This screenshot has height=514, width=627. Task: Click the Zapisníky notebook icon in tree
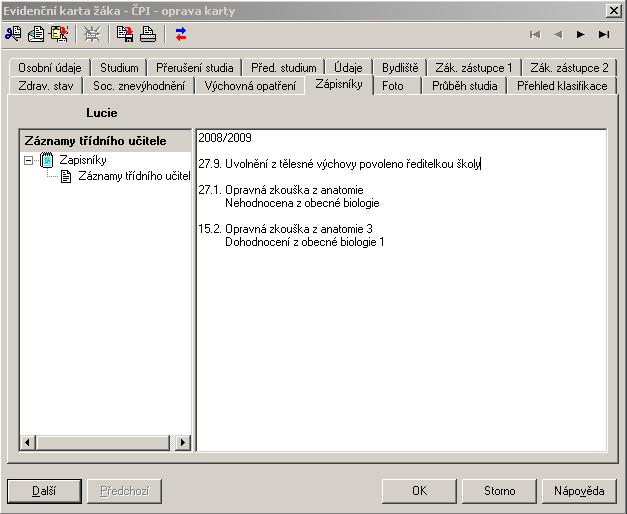[47, 160]
